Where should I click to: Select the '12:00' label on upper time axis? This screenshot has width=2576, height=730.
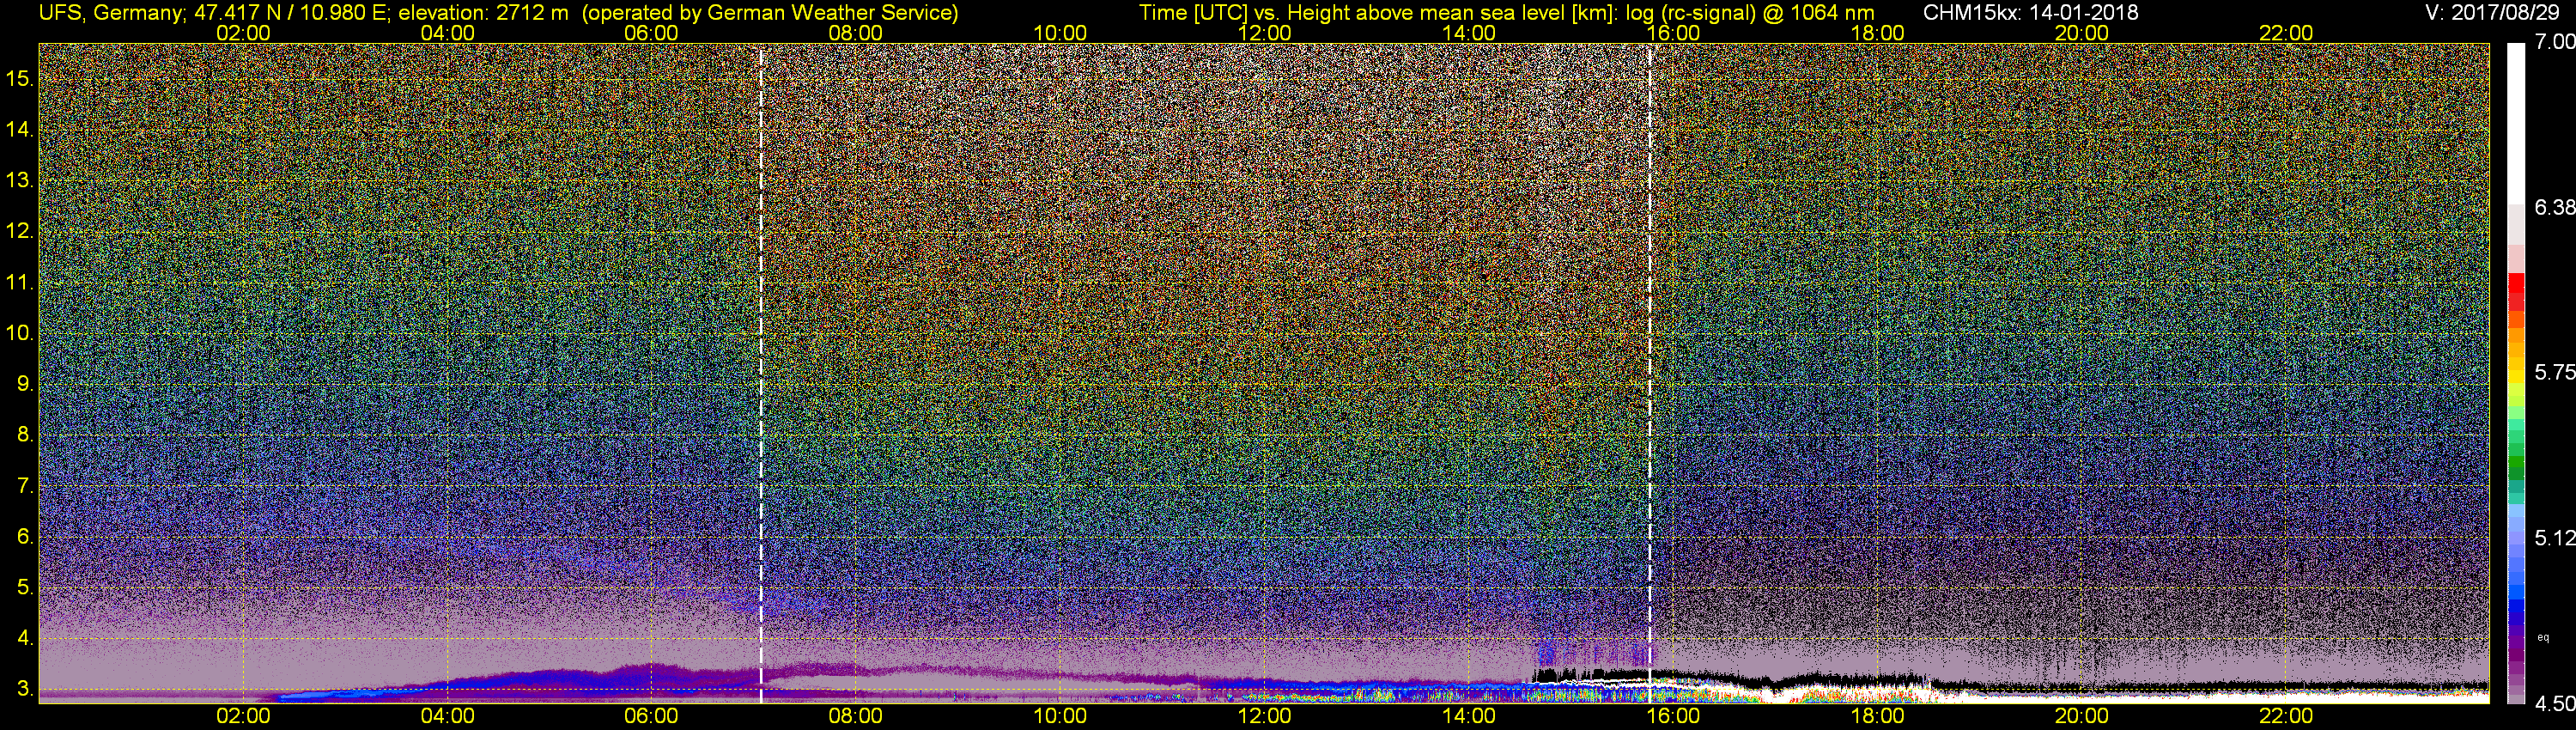[1264, 33]
